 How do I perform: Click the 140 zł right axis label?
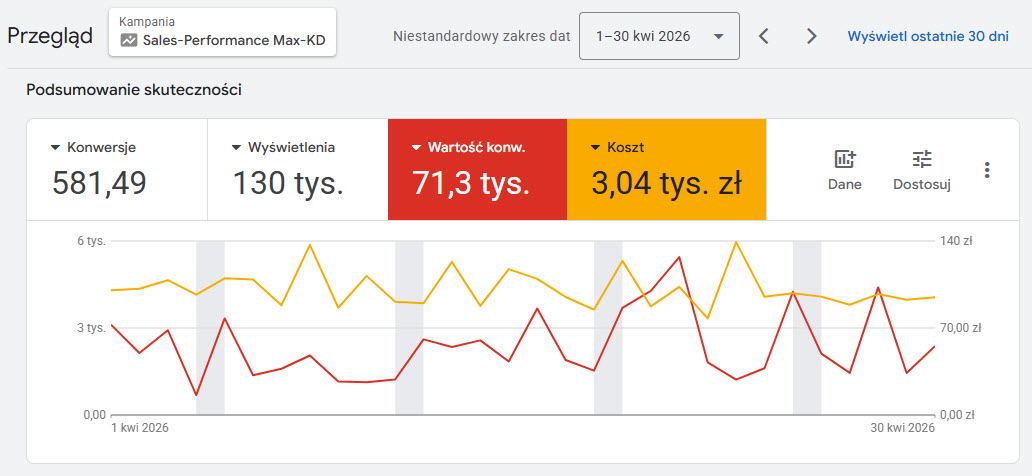tap(958, 241)
